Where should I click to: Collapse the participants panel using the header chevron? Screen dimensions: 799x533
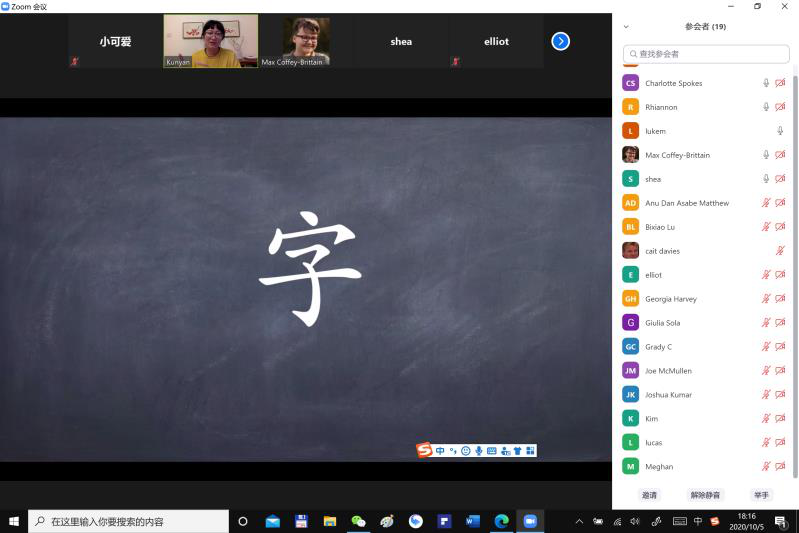626,27
